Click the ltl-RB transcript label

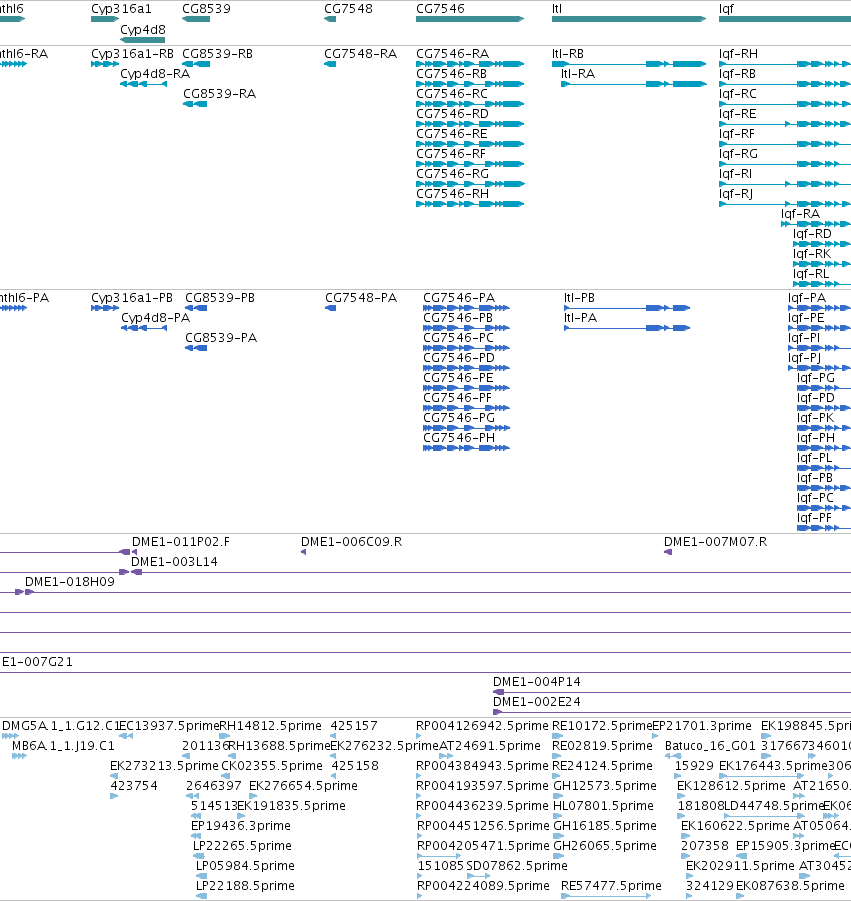pyautogui.click(x=568, y=54)
